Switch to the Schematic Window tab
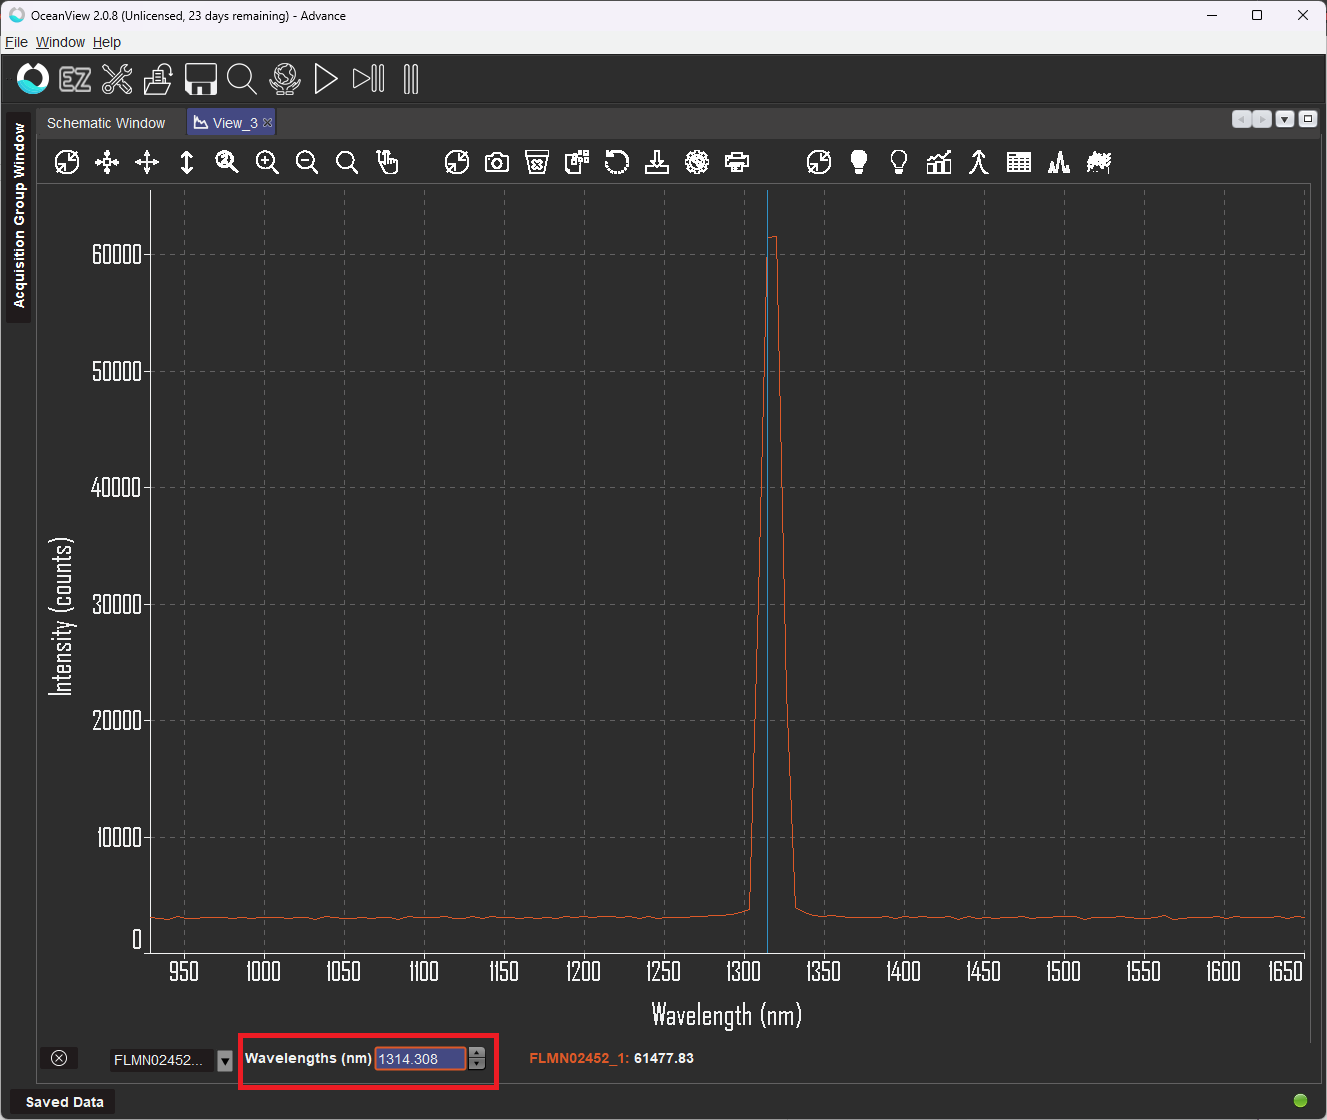This screenshot has width=1327, height=1120. click(x=106, y=123)
